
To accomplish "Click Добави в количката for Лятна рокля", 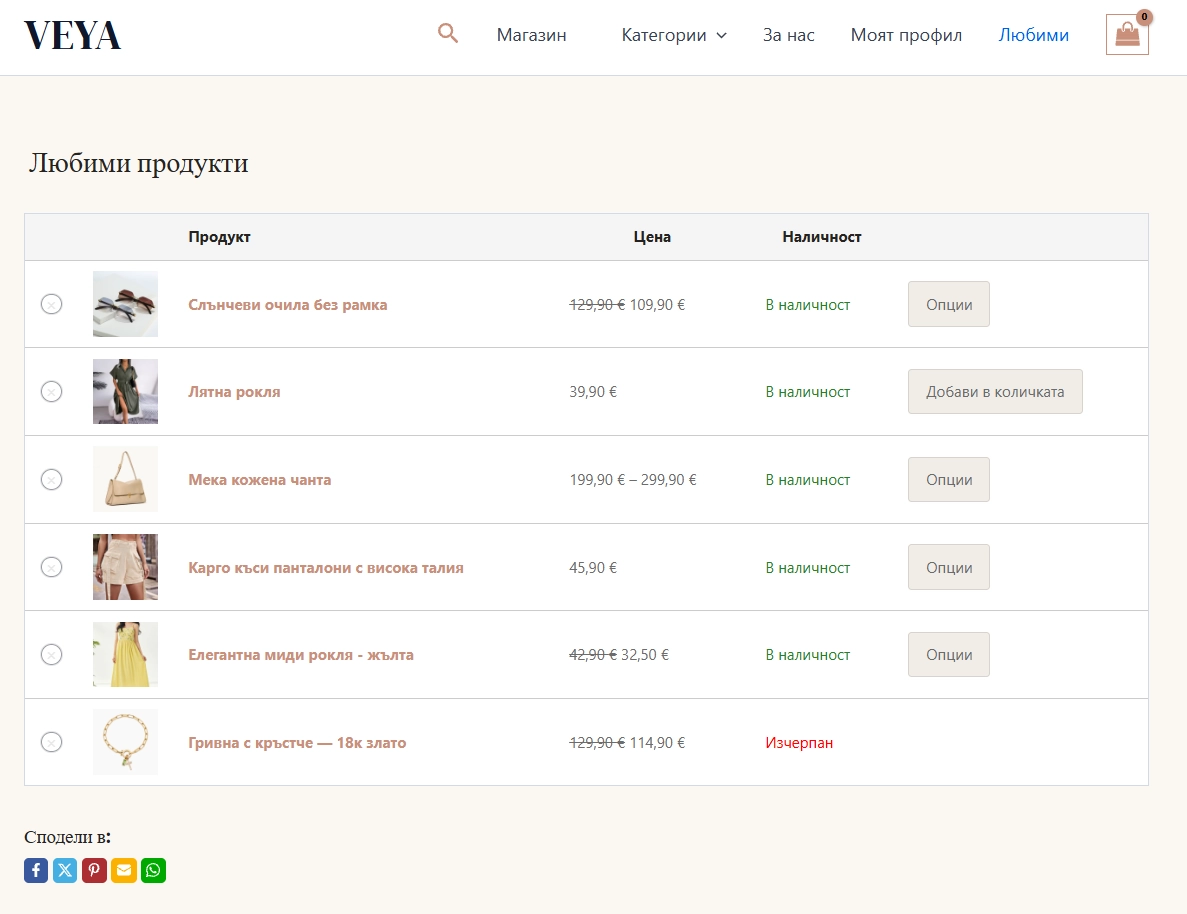I will [x=995, y=391].
